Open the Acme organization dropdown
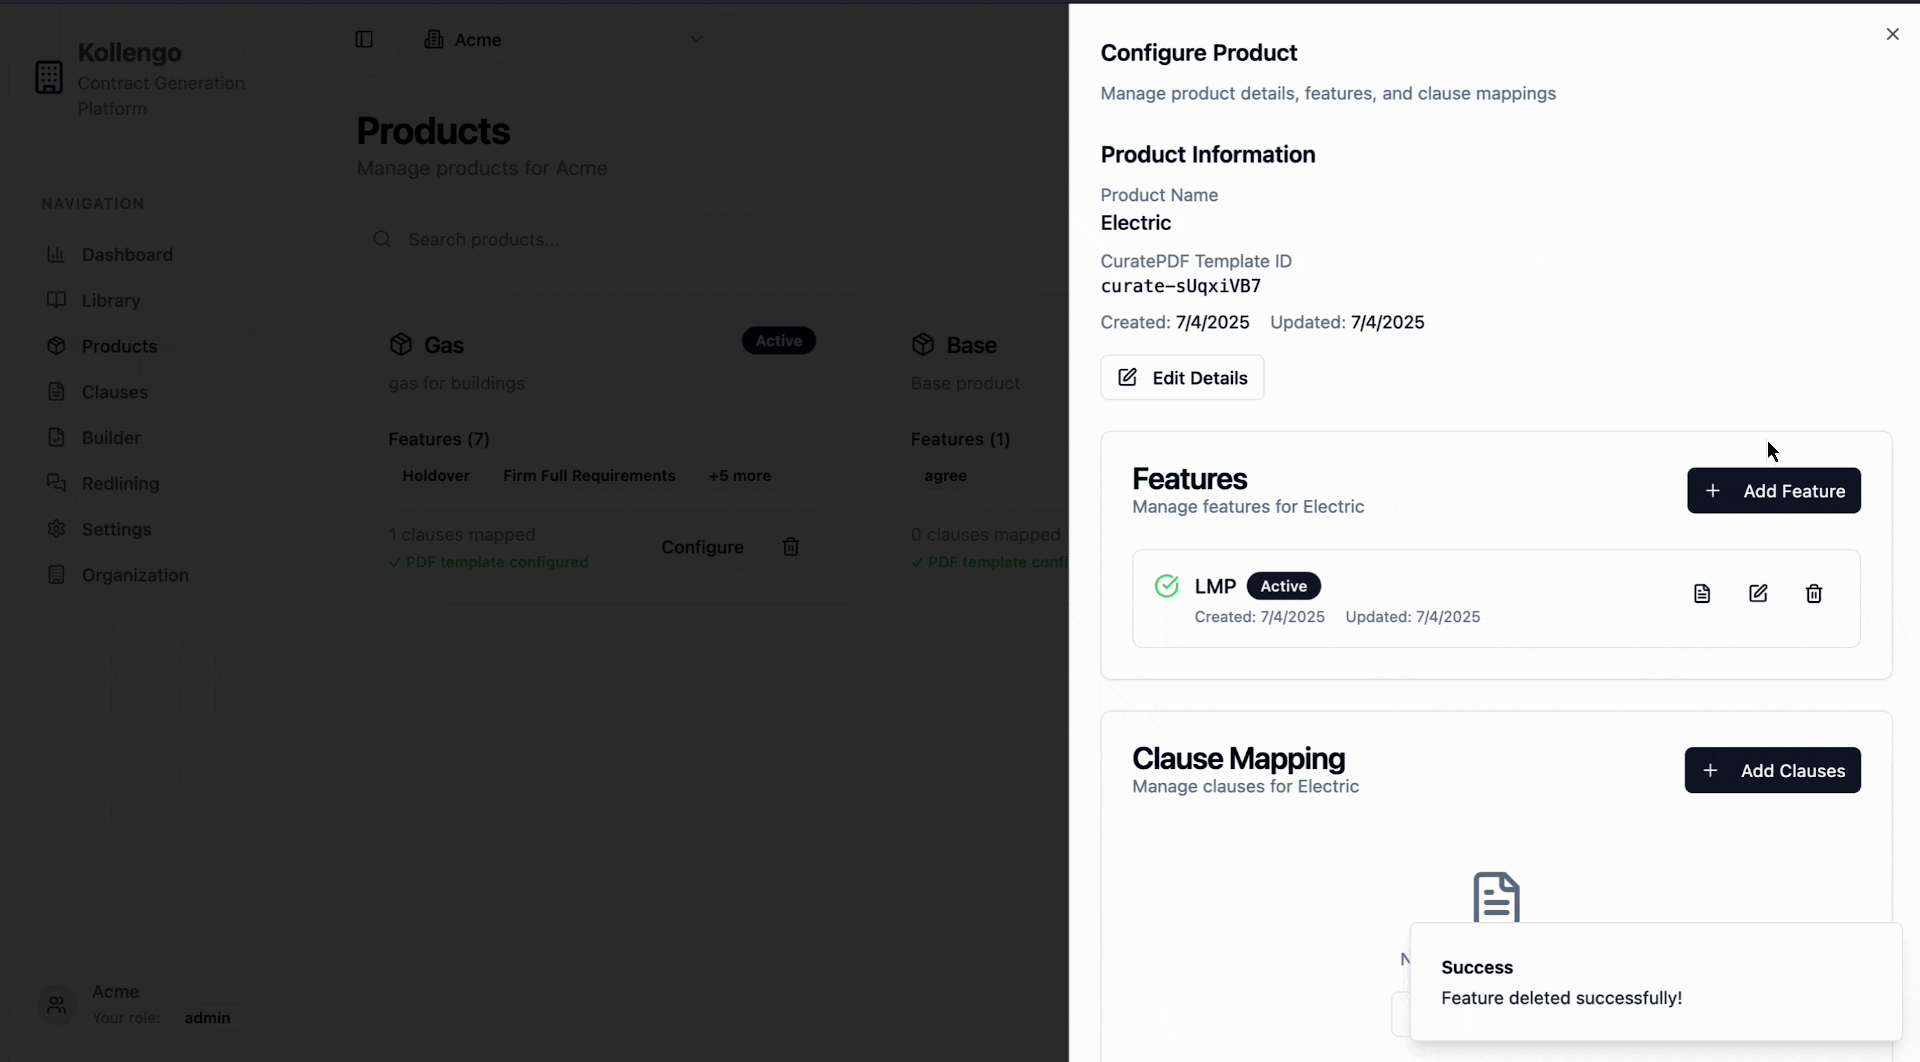1920x1062 pixels. (x=566, y=40)
